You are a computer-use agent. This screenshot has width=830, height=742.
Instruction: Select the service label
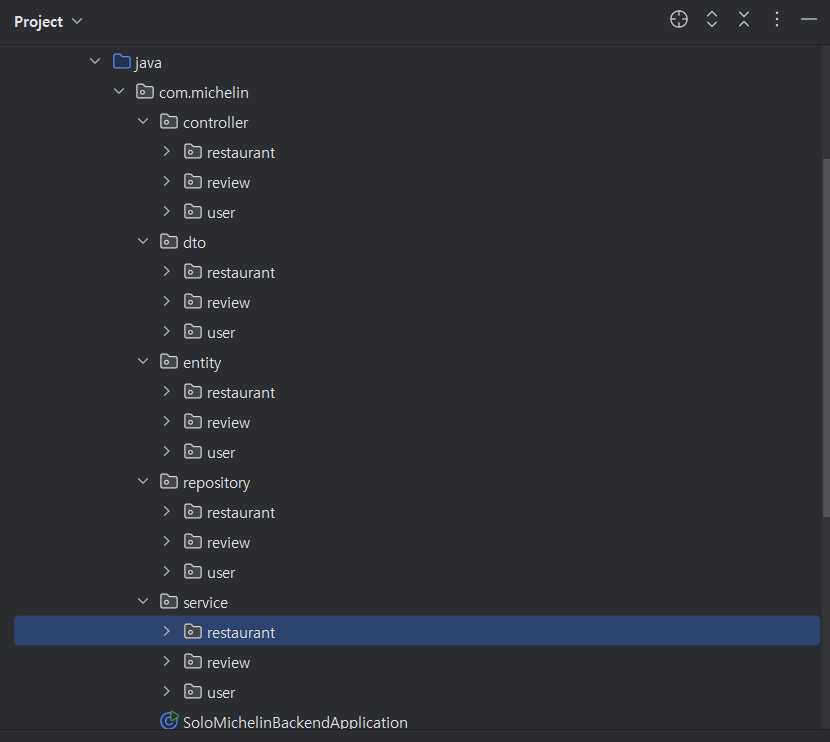(x=205, y=603)
